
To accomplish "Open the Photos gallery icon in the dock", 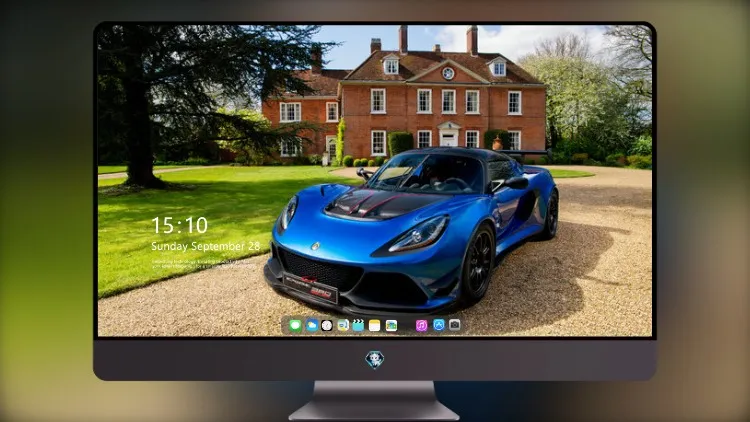I will tap(391, 325).
